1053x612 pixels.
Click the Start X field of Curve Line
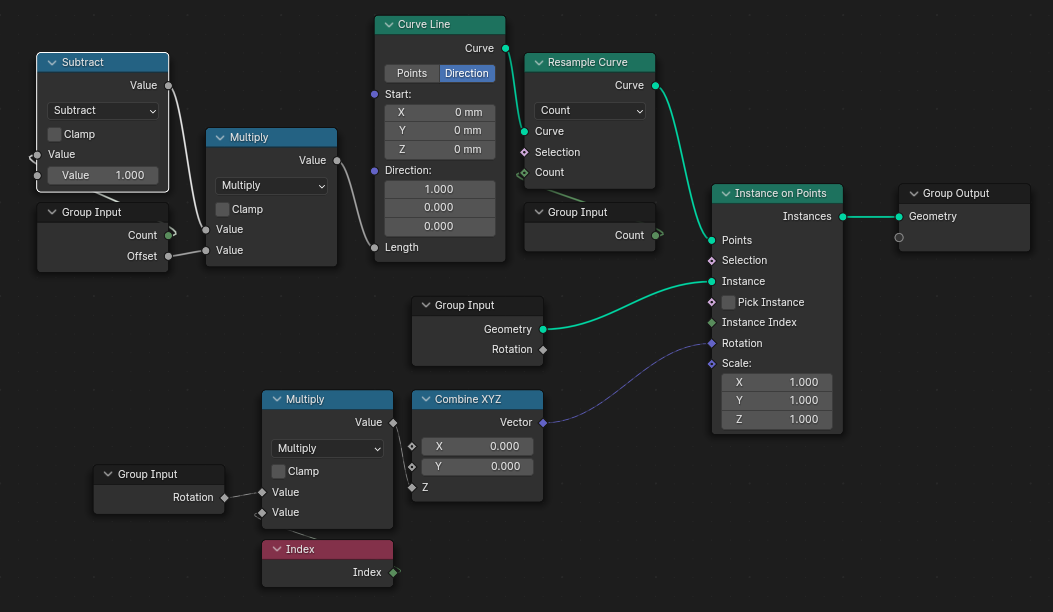tap(440, 112)
